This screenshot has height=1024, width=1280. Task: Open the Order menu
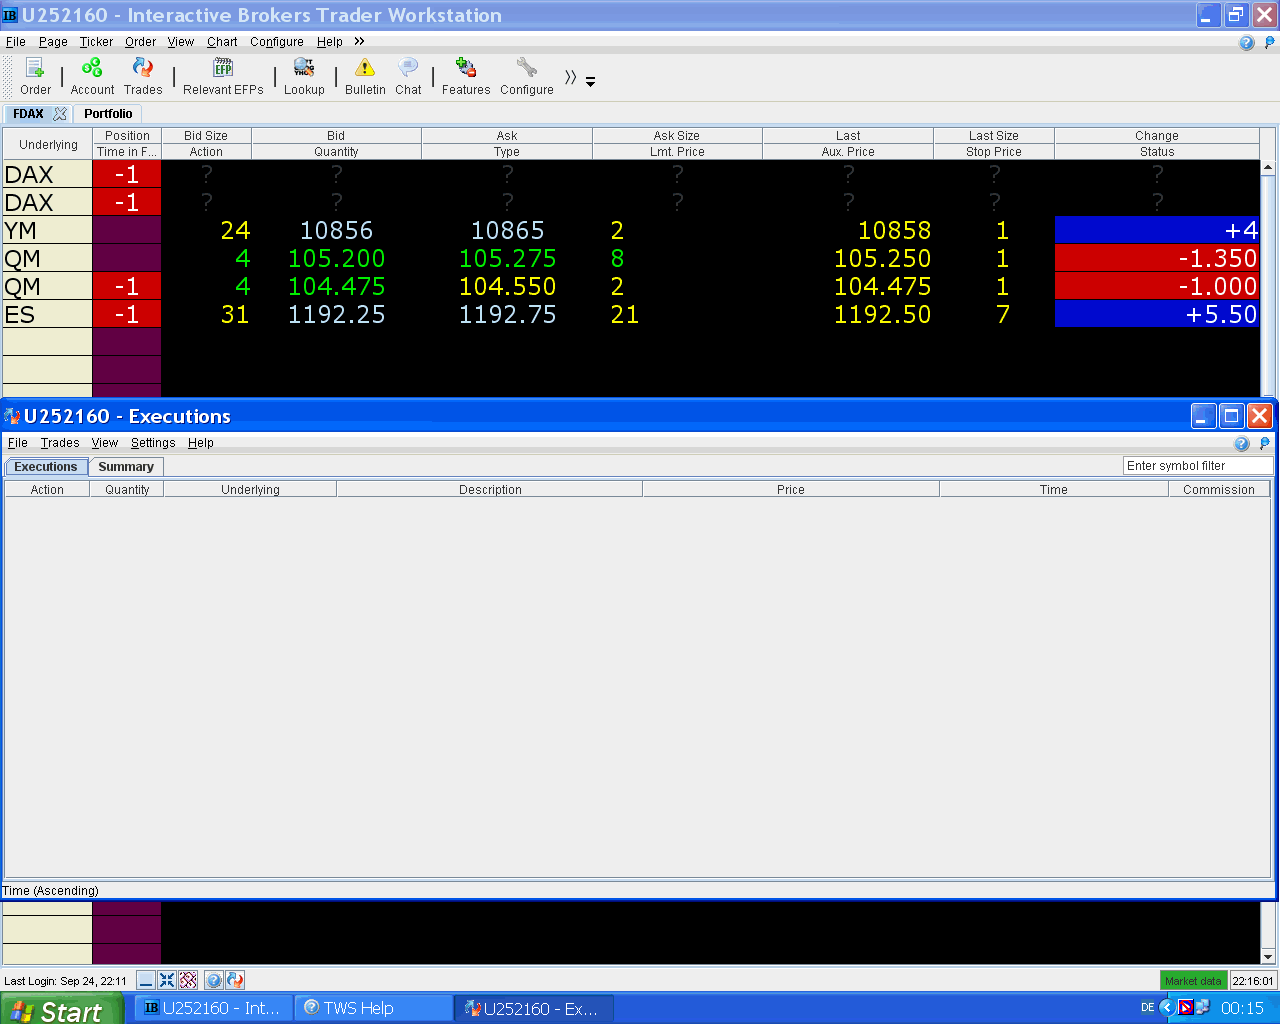point(140,42)
